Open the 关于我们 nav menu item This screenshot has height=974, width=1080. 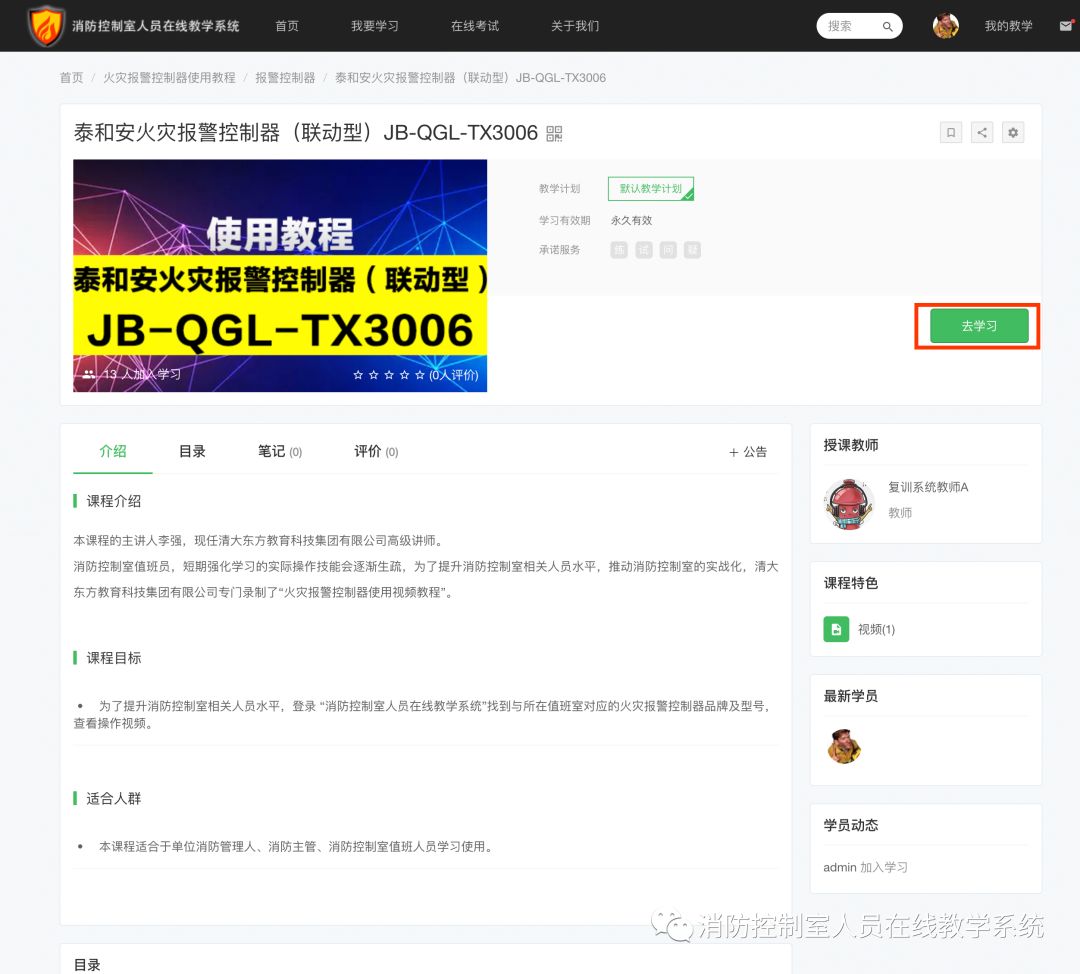575,26
